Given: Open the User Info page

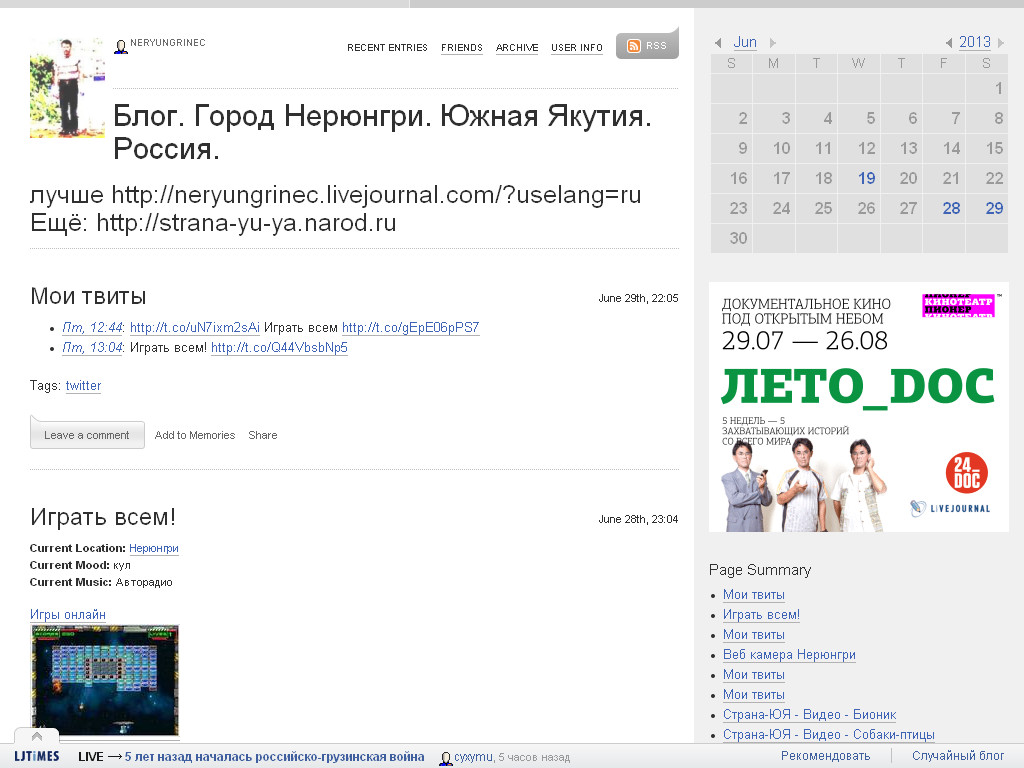Looking at the screenshot, I should (577, 48).
